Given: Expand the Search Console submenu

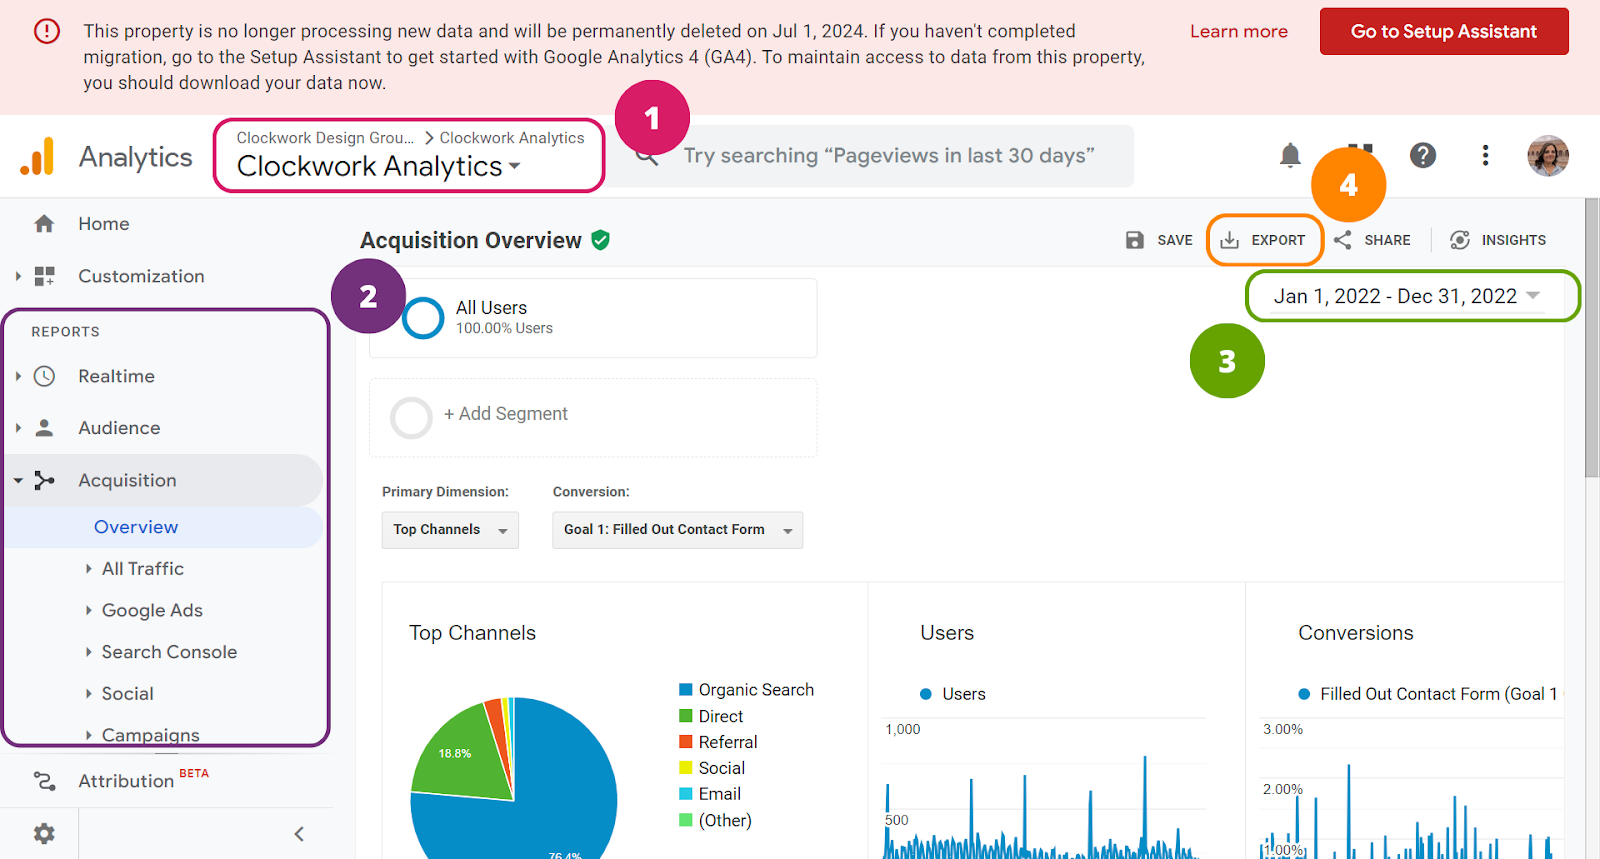Looking at the screenshot, I should pos(88,652).
